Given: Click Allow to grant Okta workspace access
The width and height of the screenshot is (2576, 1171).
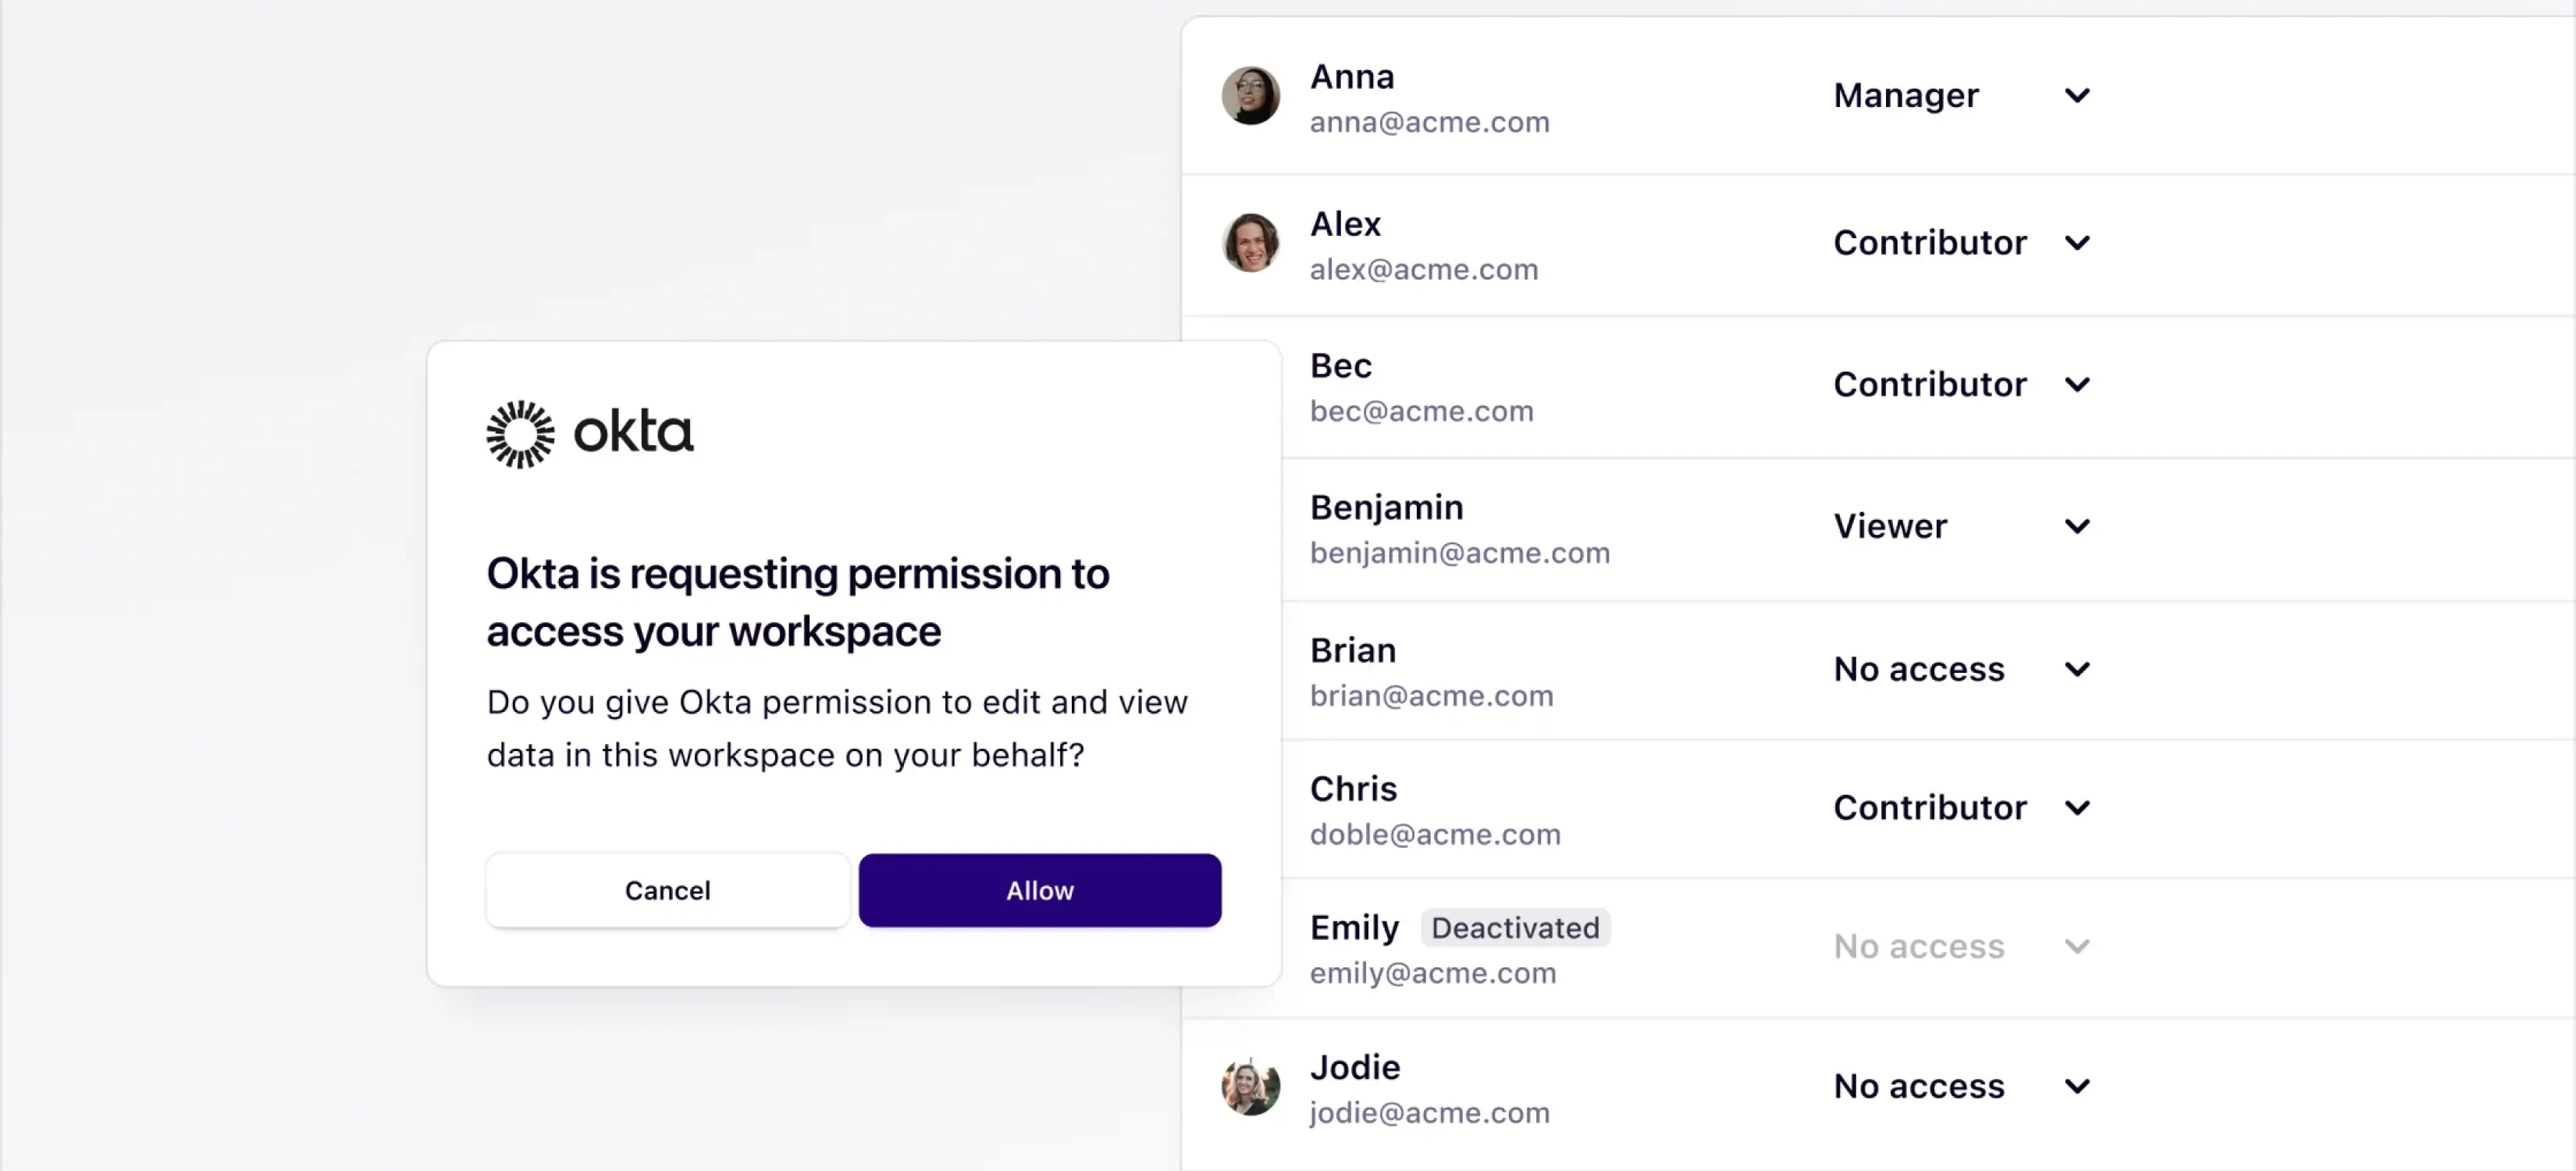Looking at the screenshot, I should (1040, 890).
